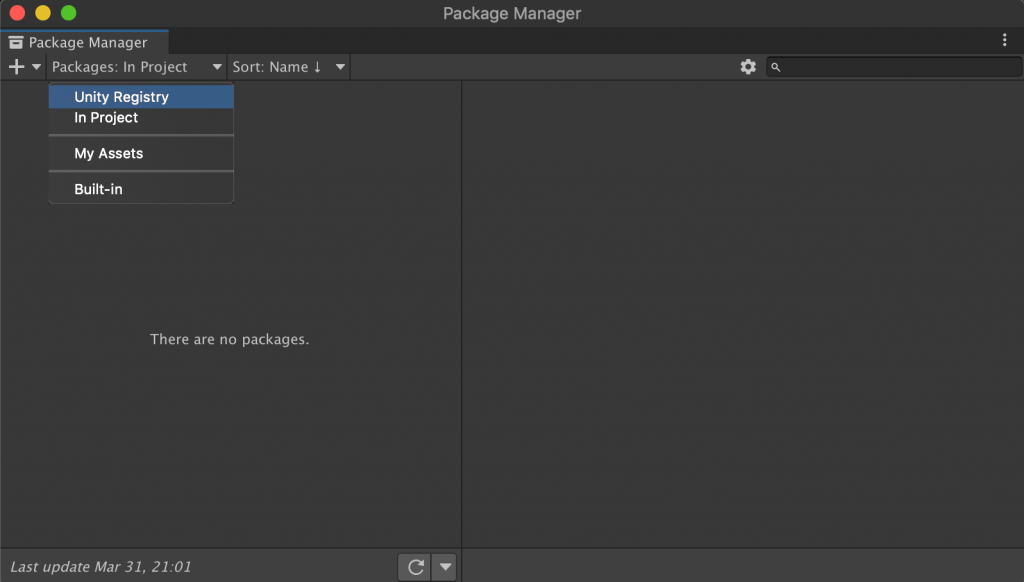Minimize the window with the yellow button
The image size is (1024, 582).
point(43,13)
